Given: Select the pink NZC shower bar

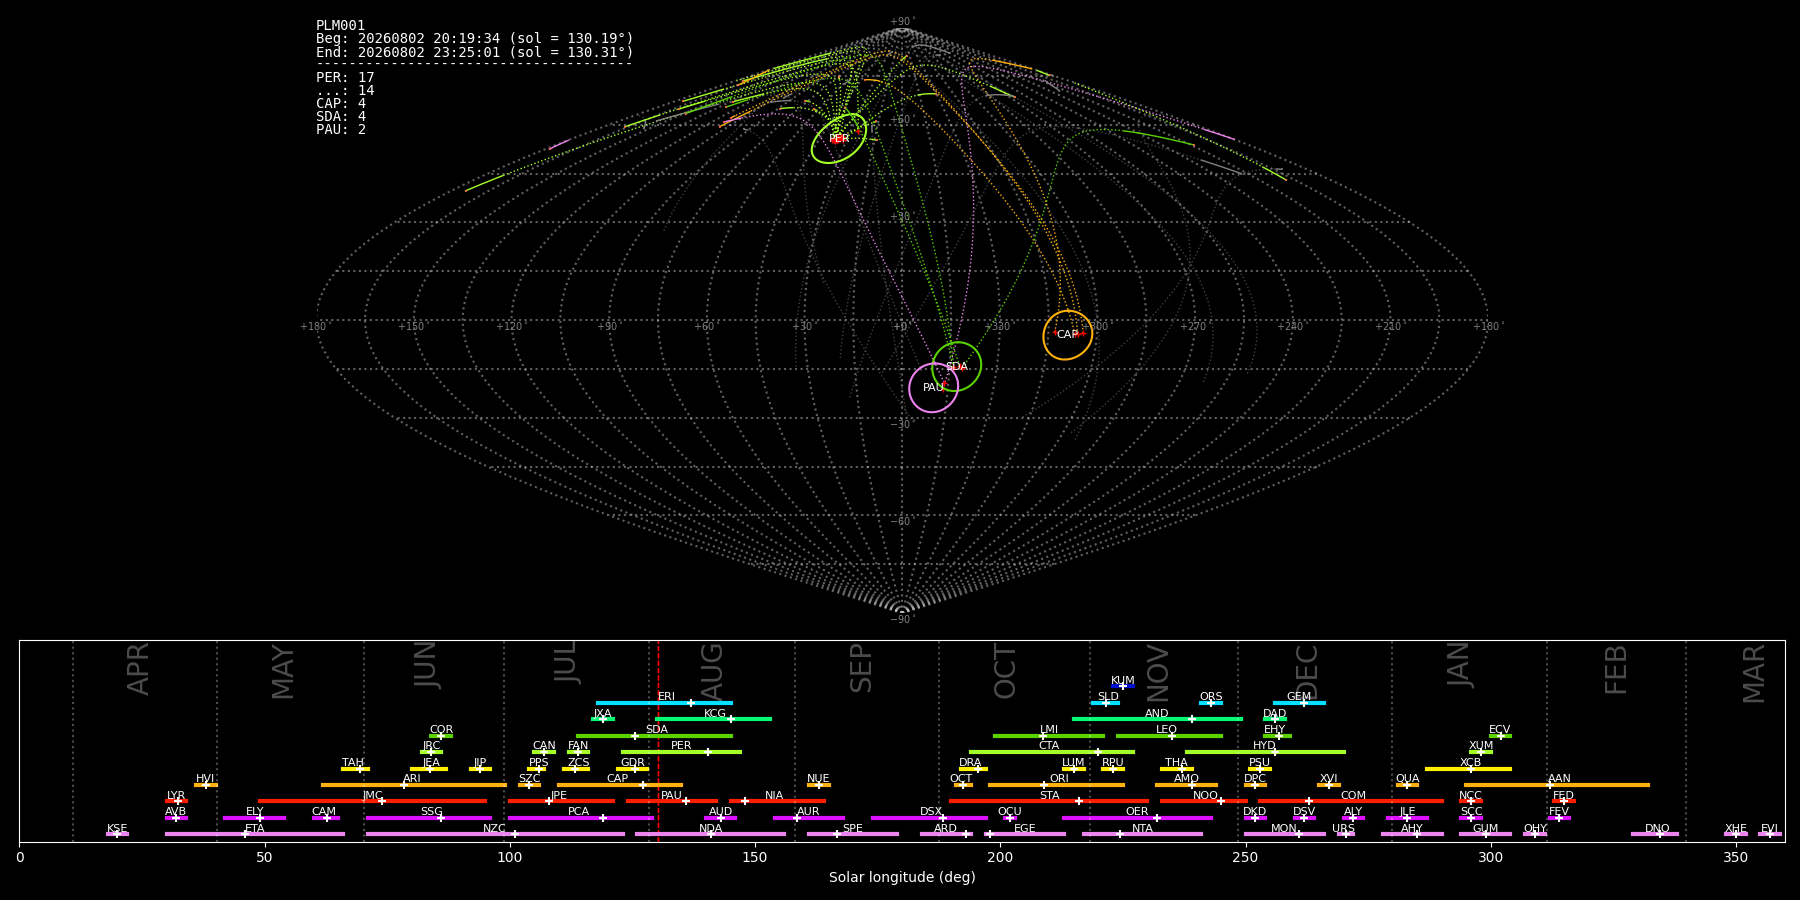Looking at the screenshot, I should pos(495,834).
